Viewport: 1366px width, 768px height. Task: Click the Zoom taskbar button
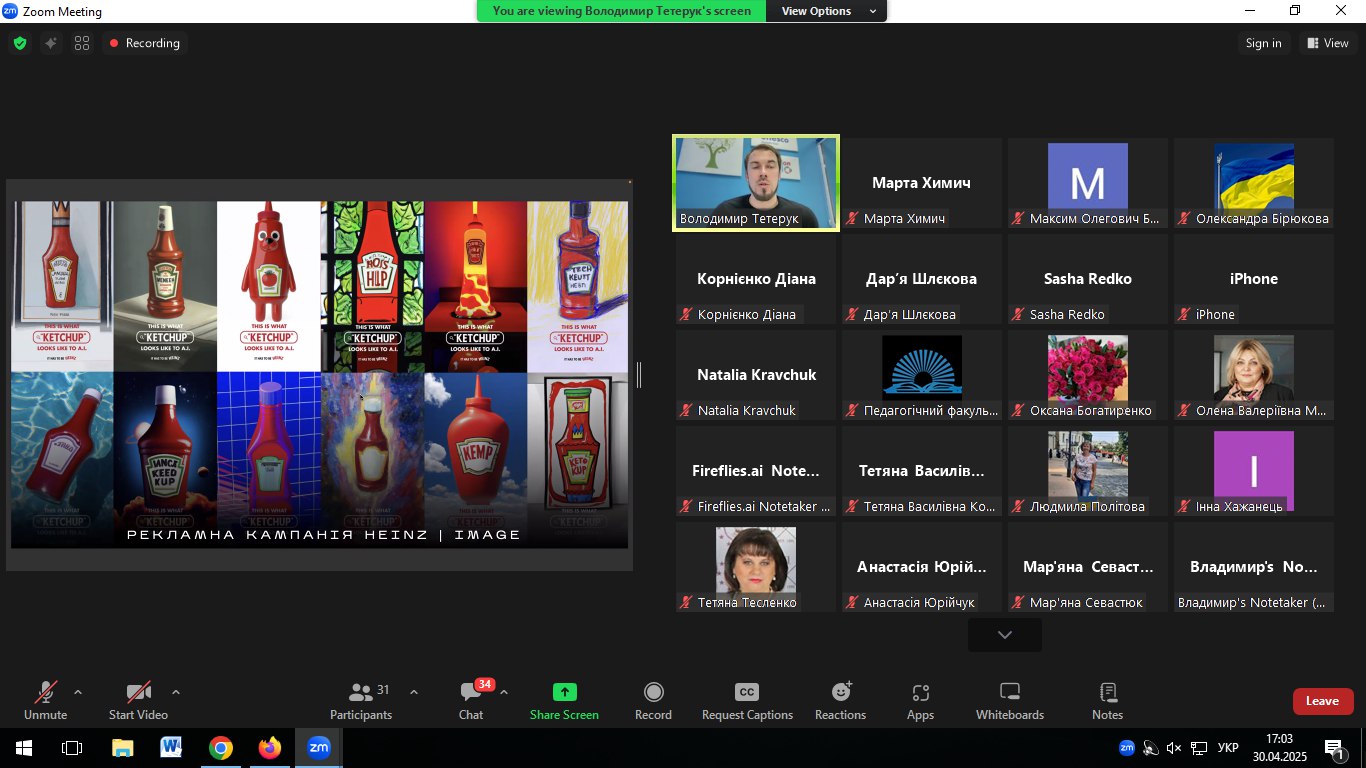pos(319,748)
